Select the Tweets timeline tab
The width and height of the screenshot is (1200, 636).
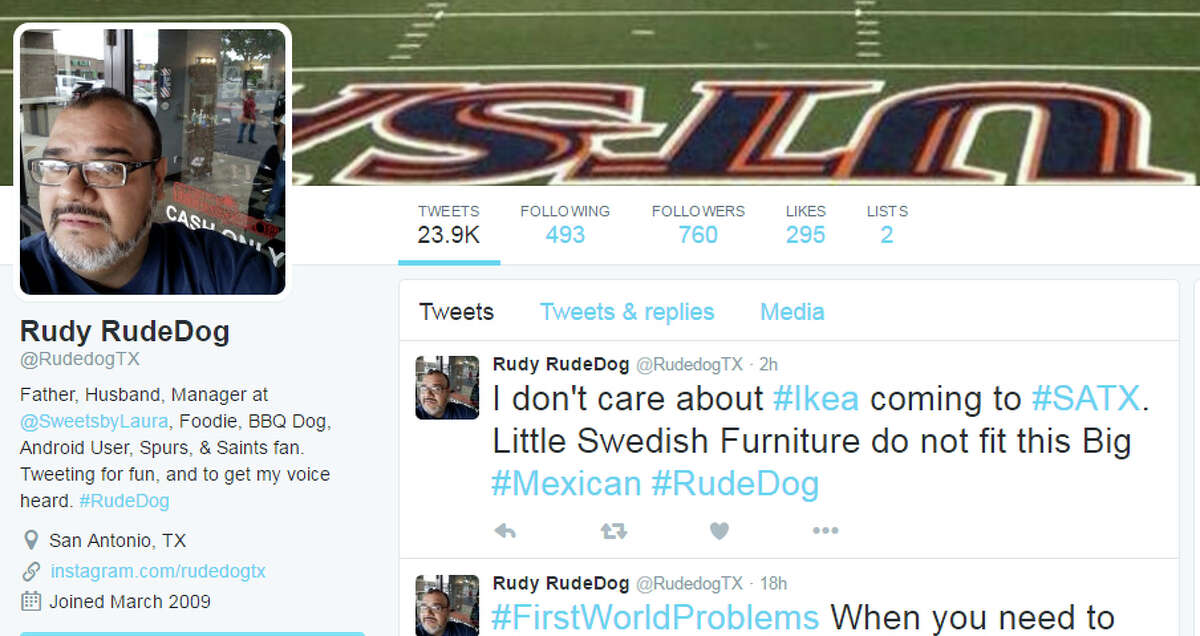click(456, 312)
